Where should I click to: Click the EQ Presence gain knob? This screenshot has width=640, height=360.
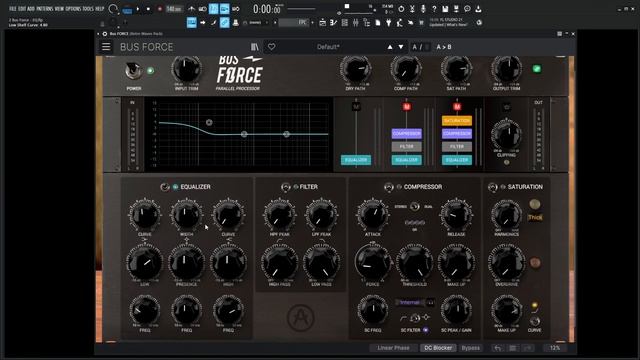pos(186,263)
